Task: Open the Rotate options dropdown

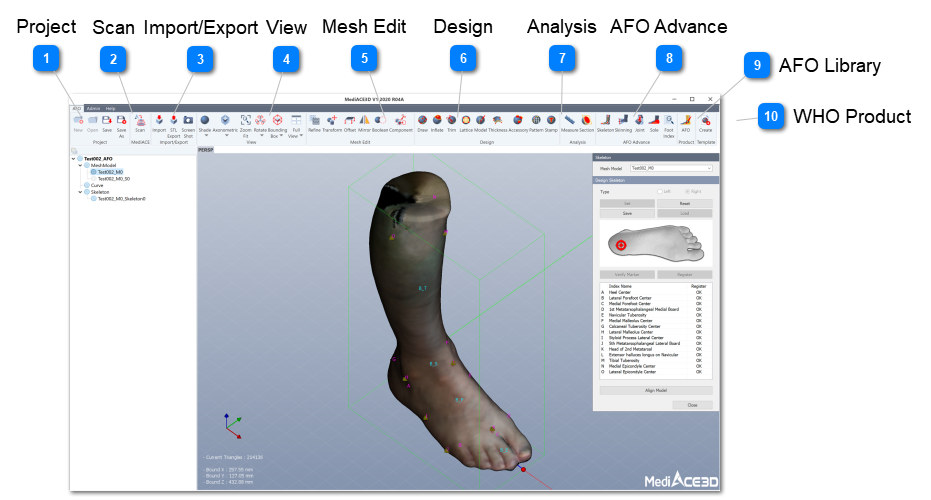Action: tap(262, 135)
